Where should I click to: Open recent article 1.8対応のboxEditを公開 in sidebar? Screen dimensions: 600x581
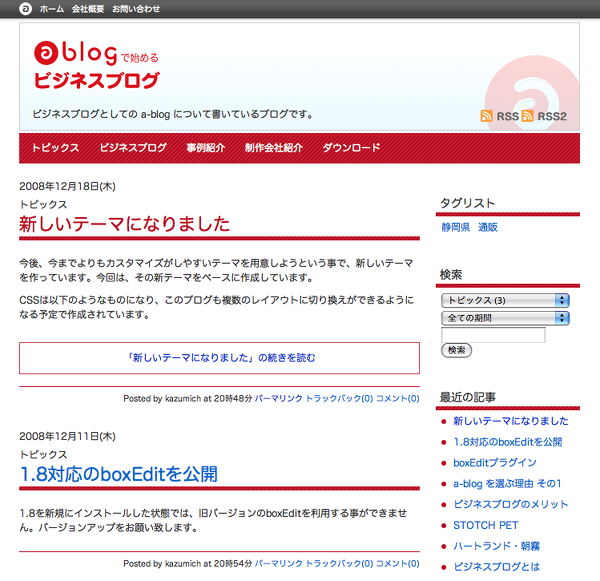click(508, 442)
